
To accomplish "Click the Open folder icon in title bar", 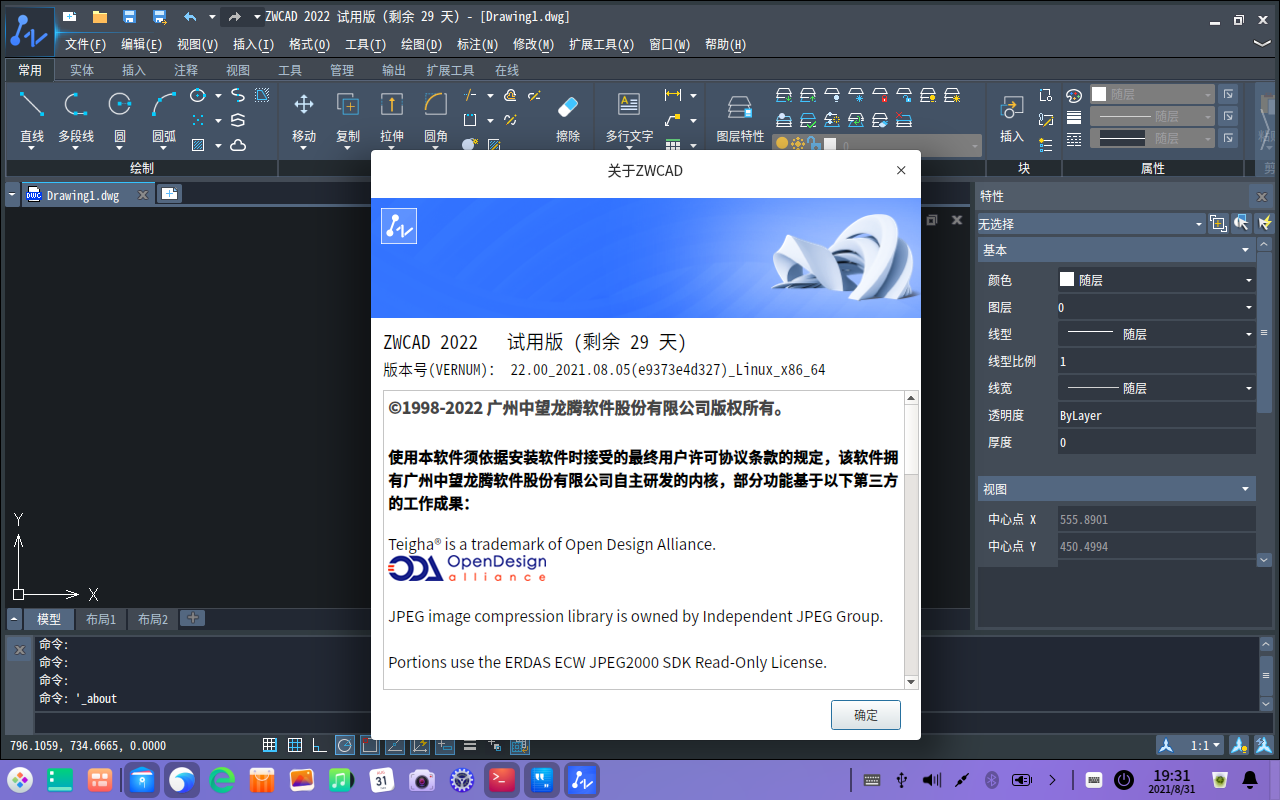I will click(x=99, y=17).
